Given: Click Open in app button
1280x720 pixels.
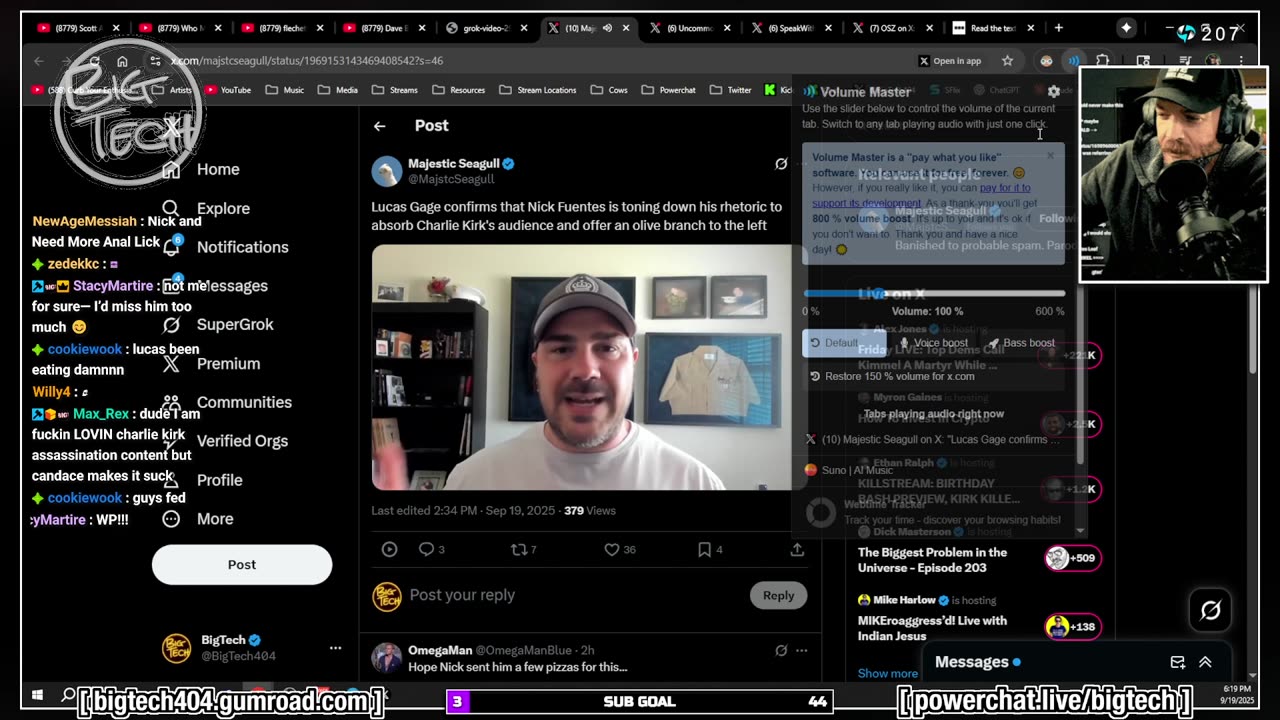Looking at the screenshot, I should pyautogui.click(x=950, y=61).
